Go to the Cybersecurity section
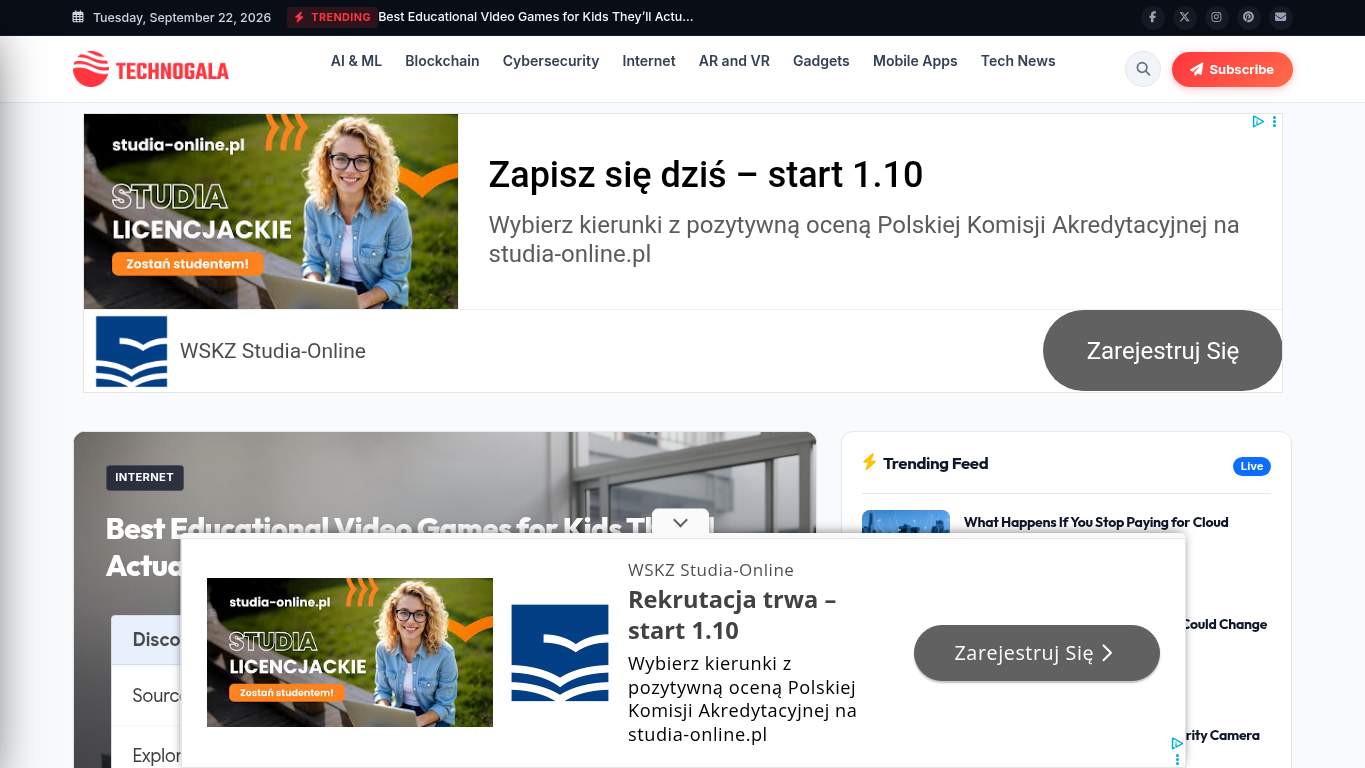The height and width of the screenshot is (768, 1365). click(x=551, y=61)
